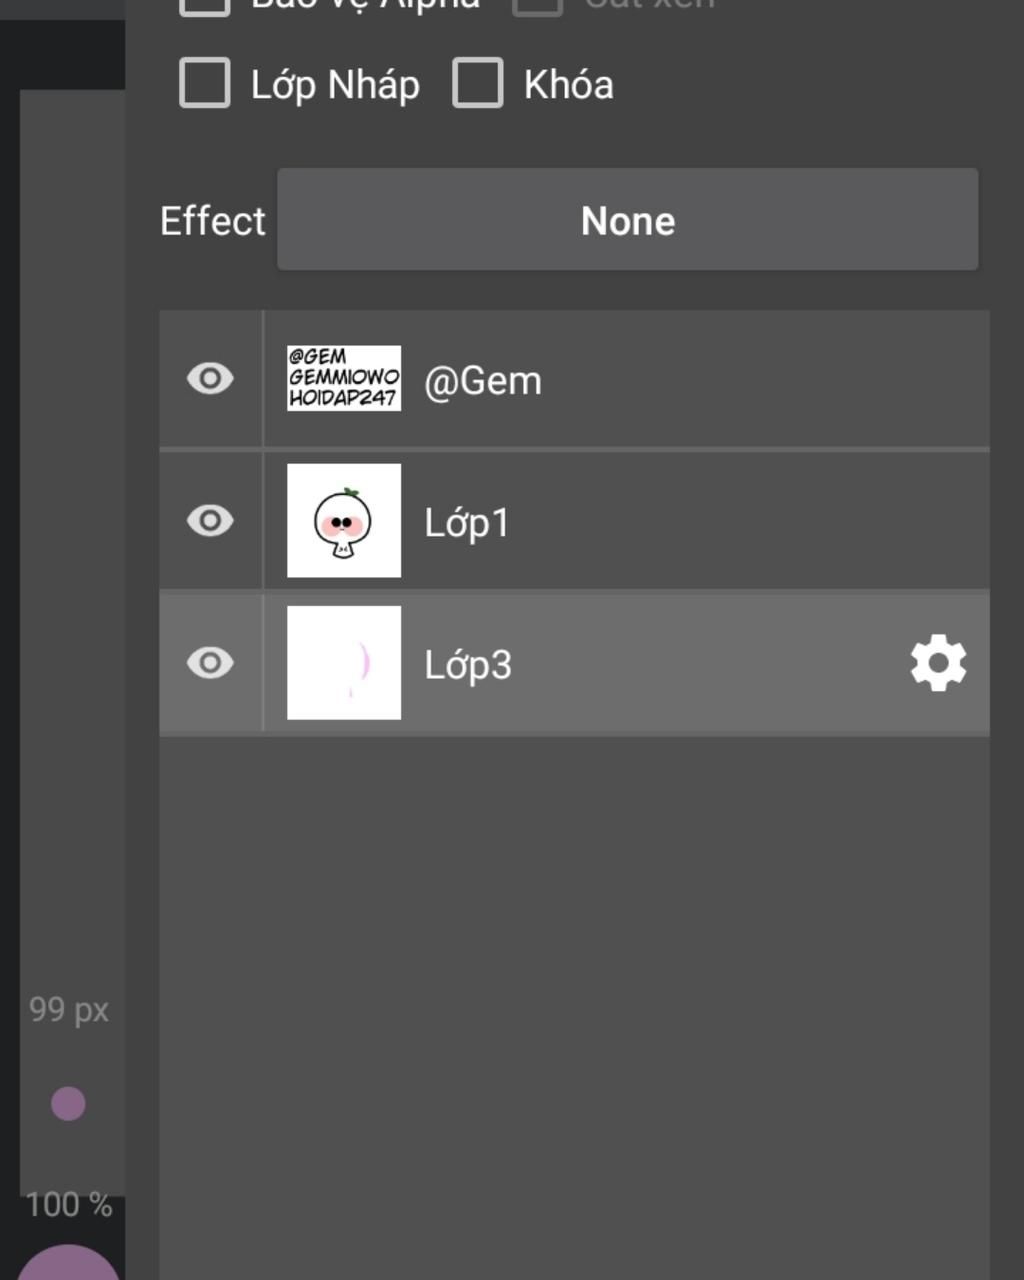The image size is (1024, 1280).
Task: Toggle visibility of Lớp1 layer
Action: point(210,520)
